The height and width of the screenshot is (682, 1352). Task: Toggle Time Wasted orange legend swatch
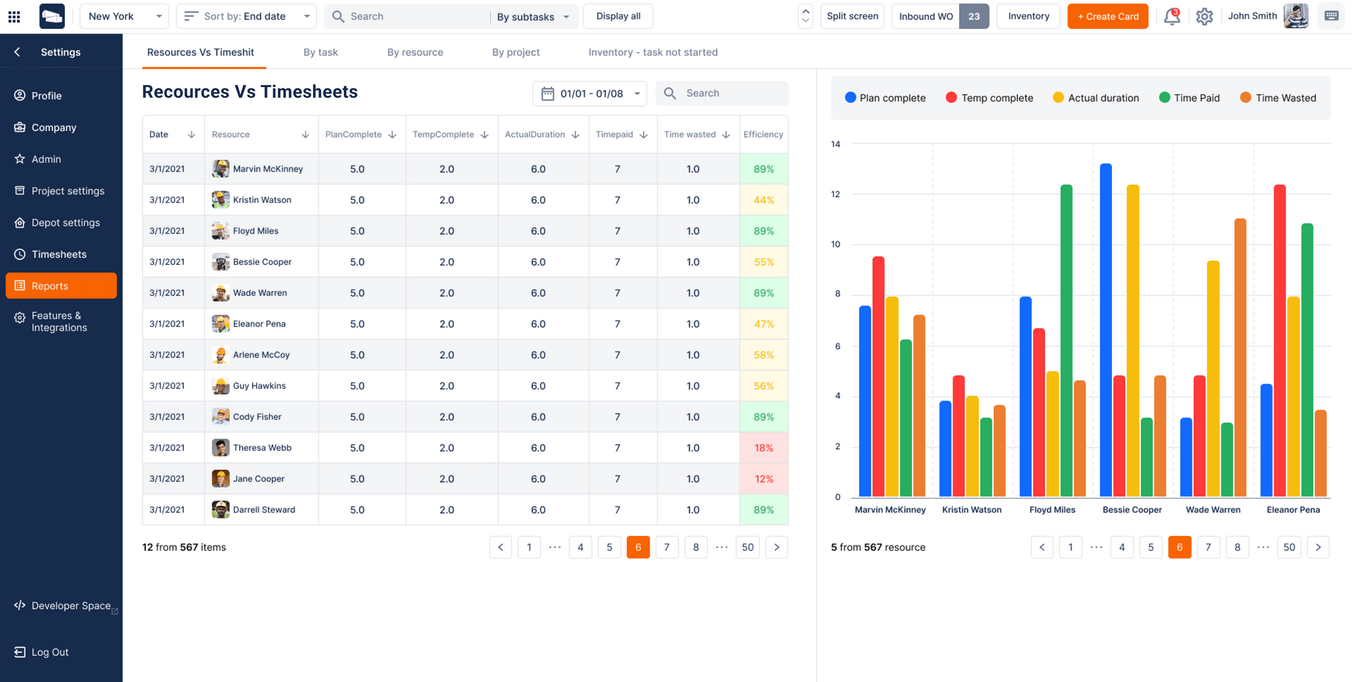1246,98
